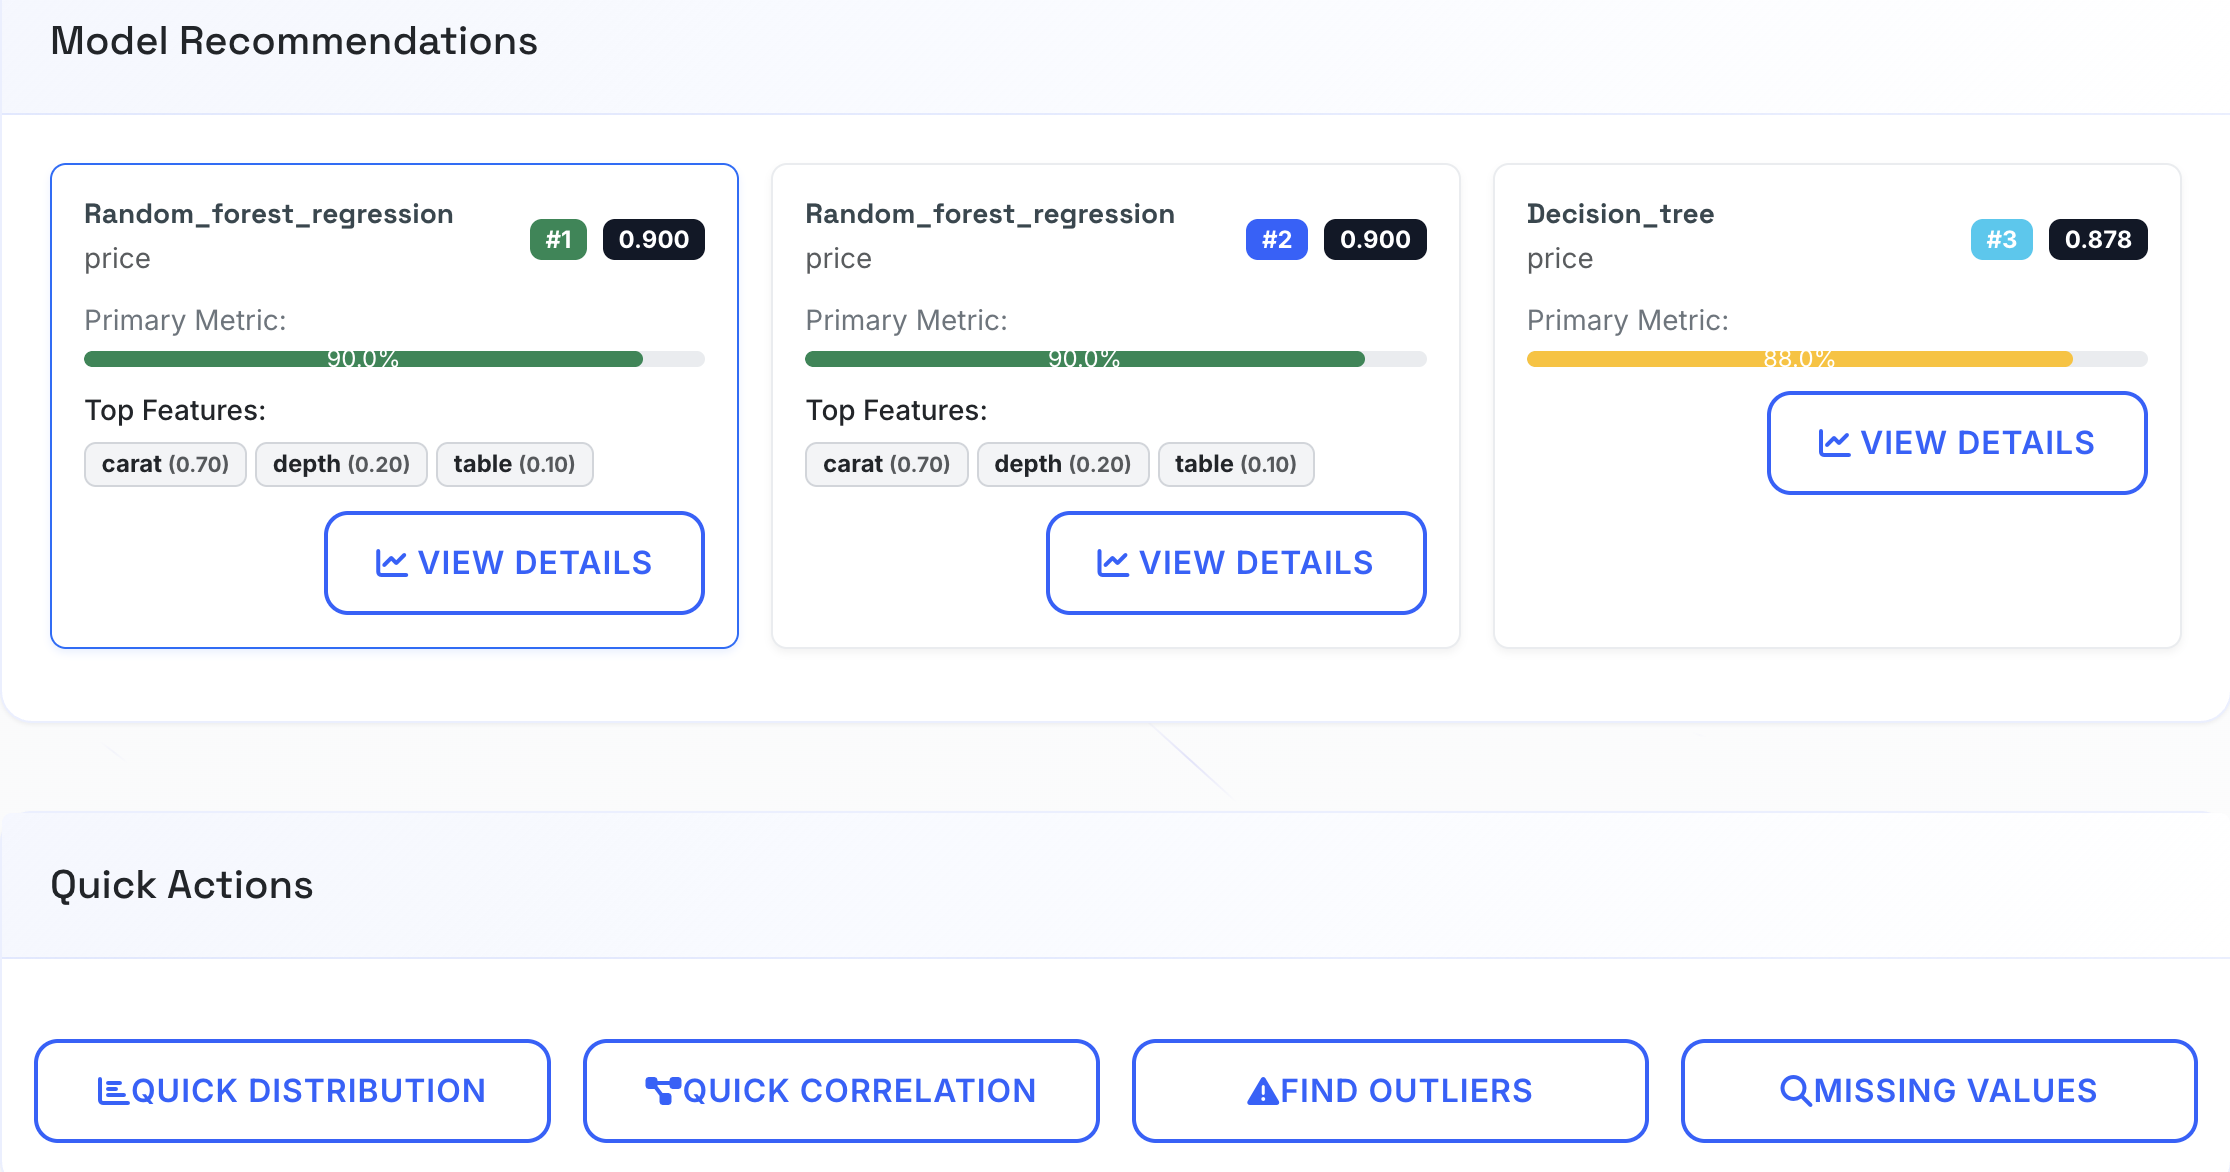Click the 88.0% progress bar on Decision_tree card
Screen dimensions: 2230x1172
click(x=1836, y=358)
